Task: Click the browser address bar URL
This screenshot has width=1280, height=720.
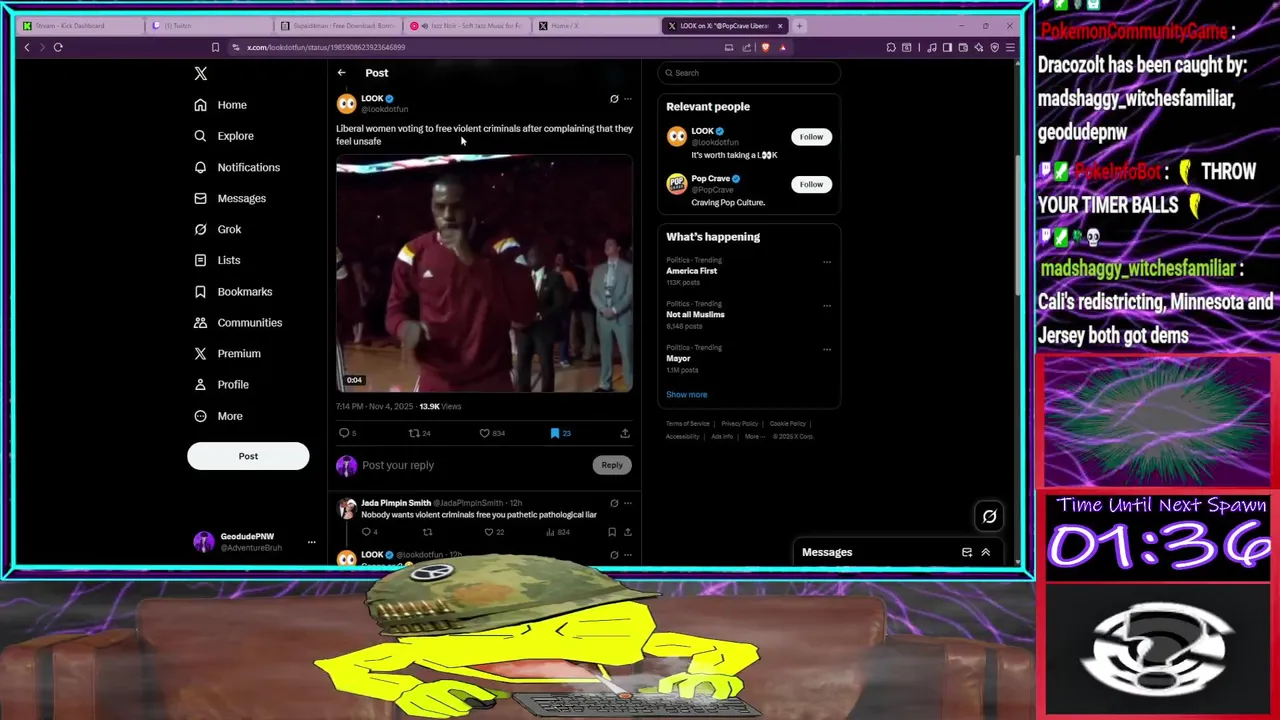Action: pyautogui.click(x=326, y=47)
